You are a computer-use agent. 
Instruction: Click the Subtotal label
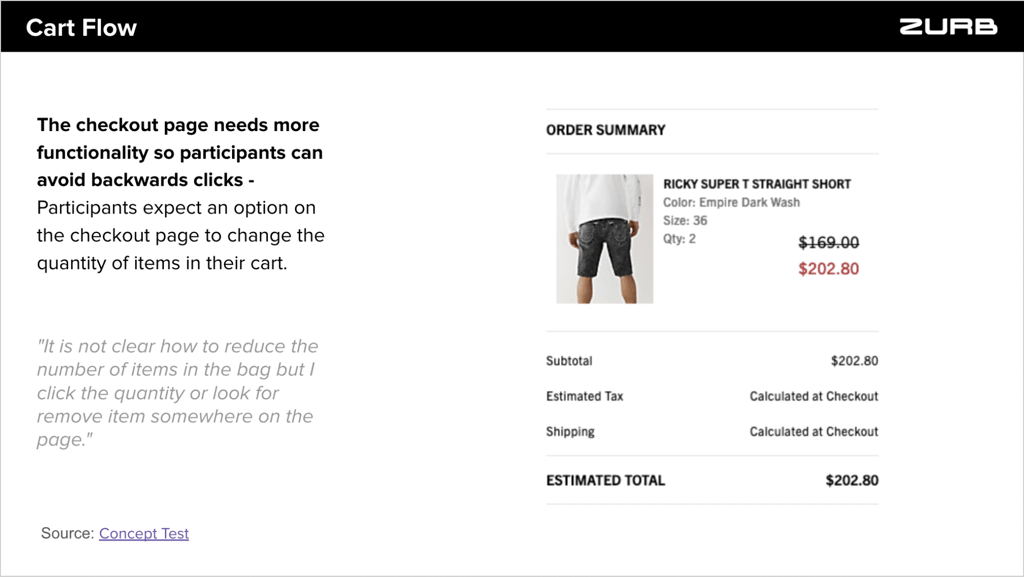[x=569, y=361]
